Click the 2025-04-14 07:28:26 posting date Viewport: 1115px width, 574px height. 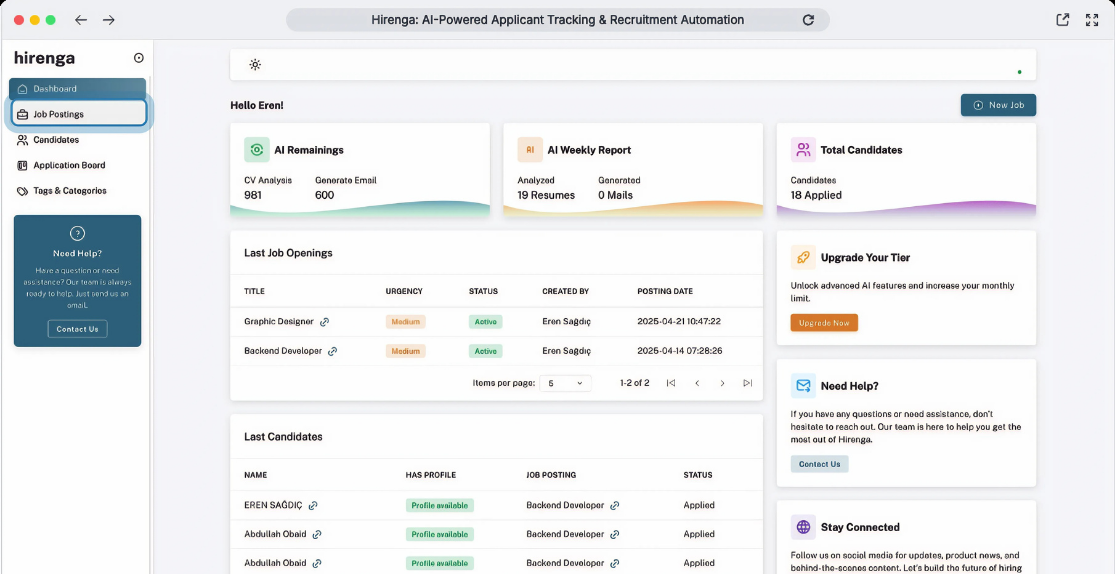pyautogui.click(x=680, y=351)
